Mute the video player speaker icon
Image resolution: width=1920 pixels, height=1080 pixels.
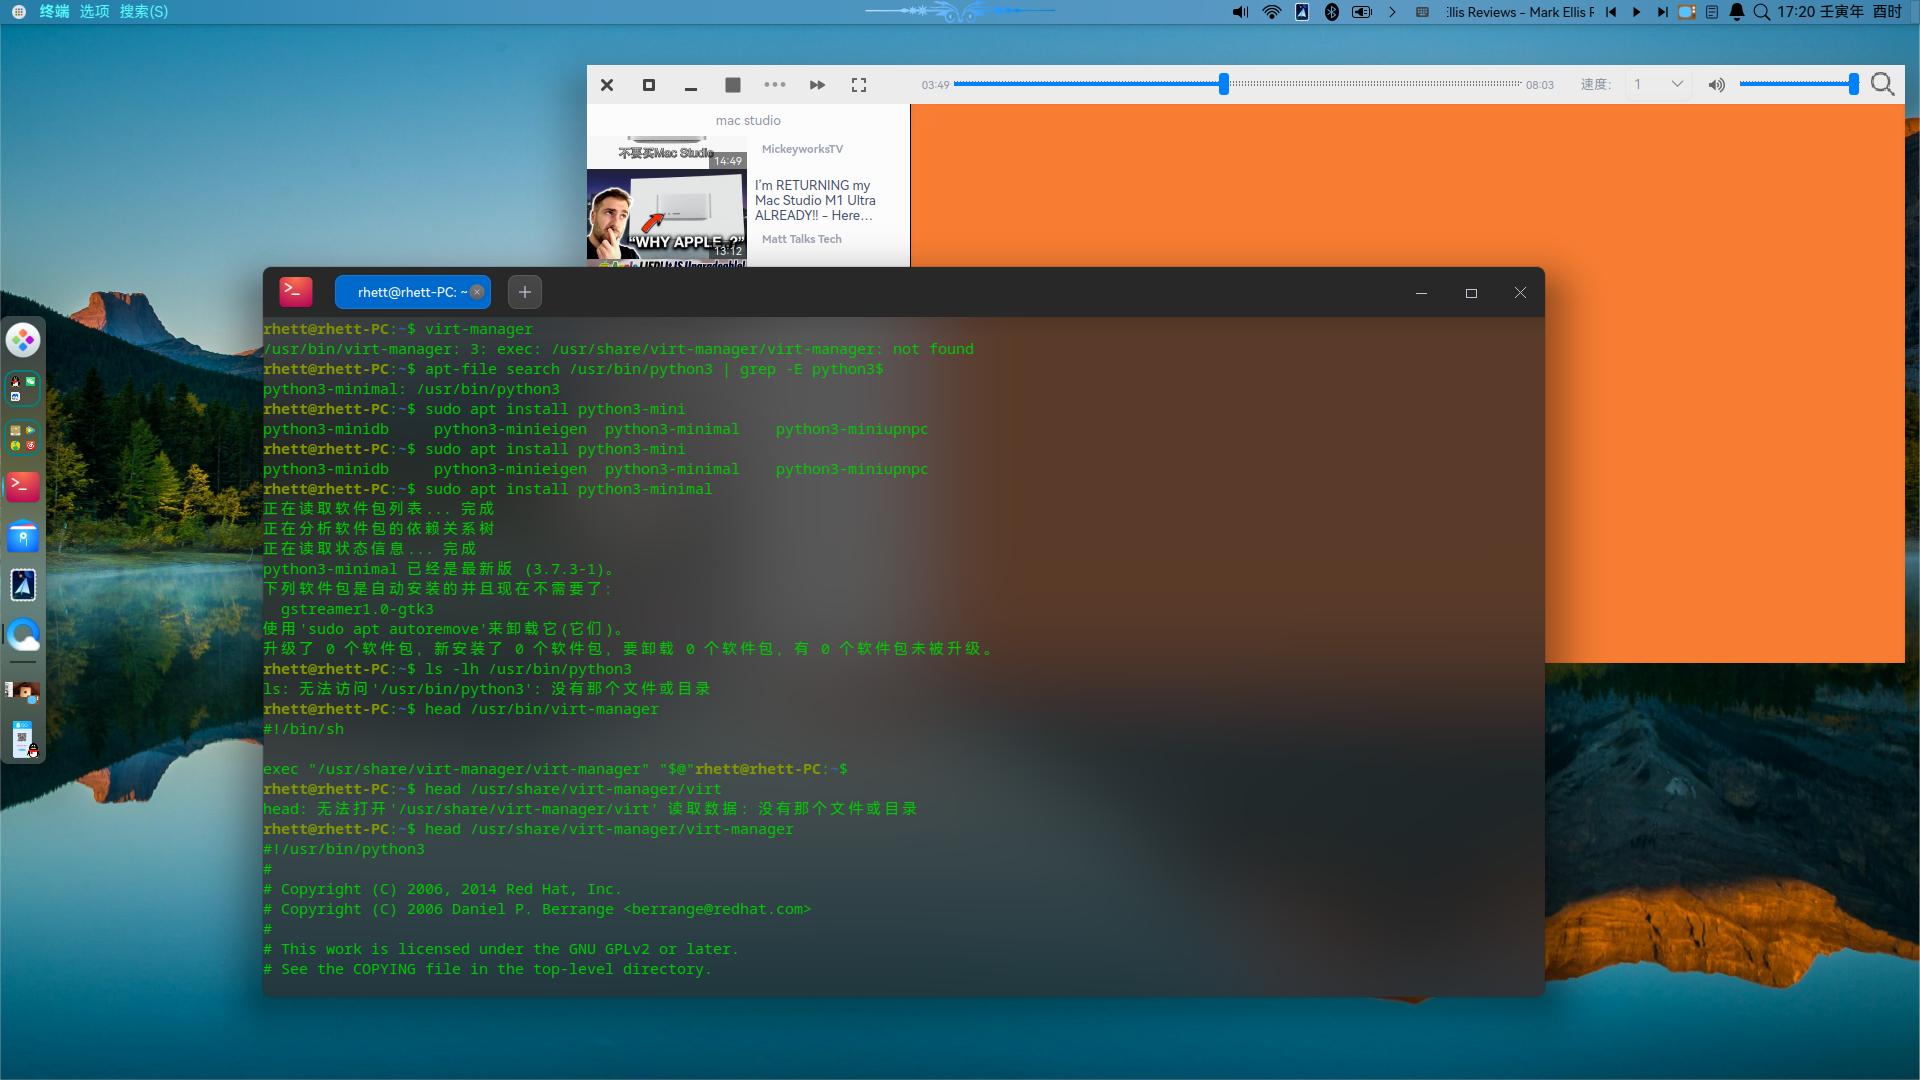click(x=1716, y=85)
